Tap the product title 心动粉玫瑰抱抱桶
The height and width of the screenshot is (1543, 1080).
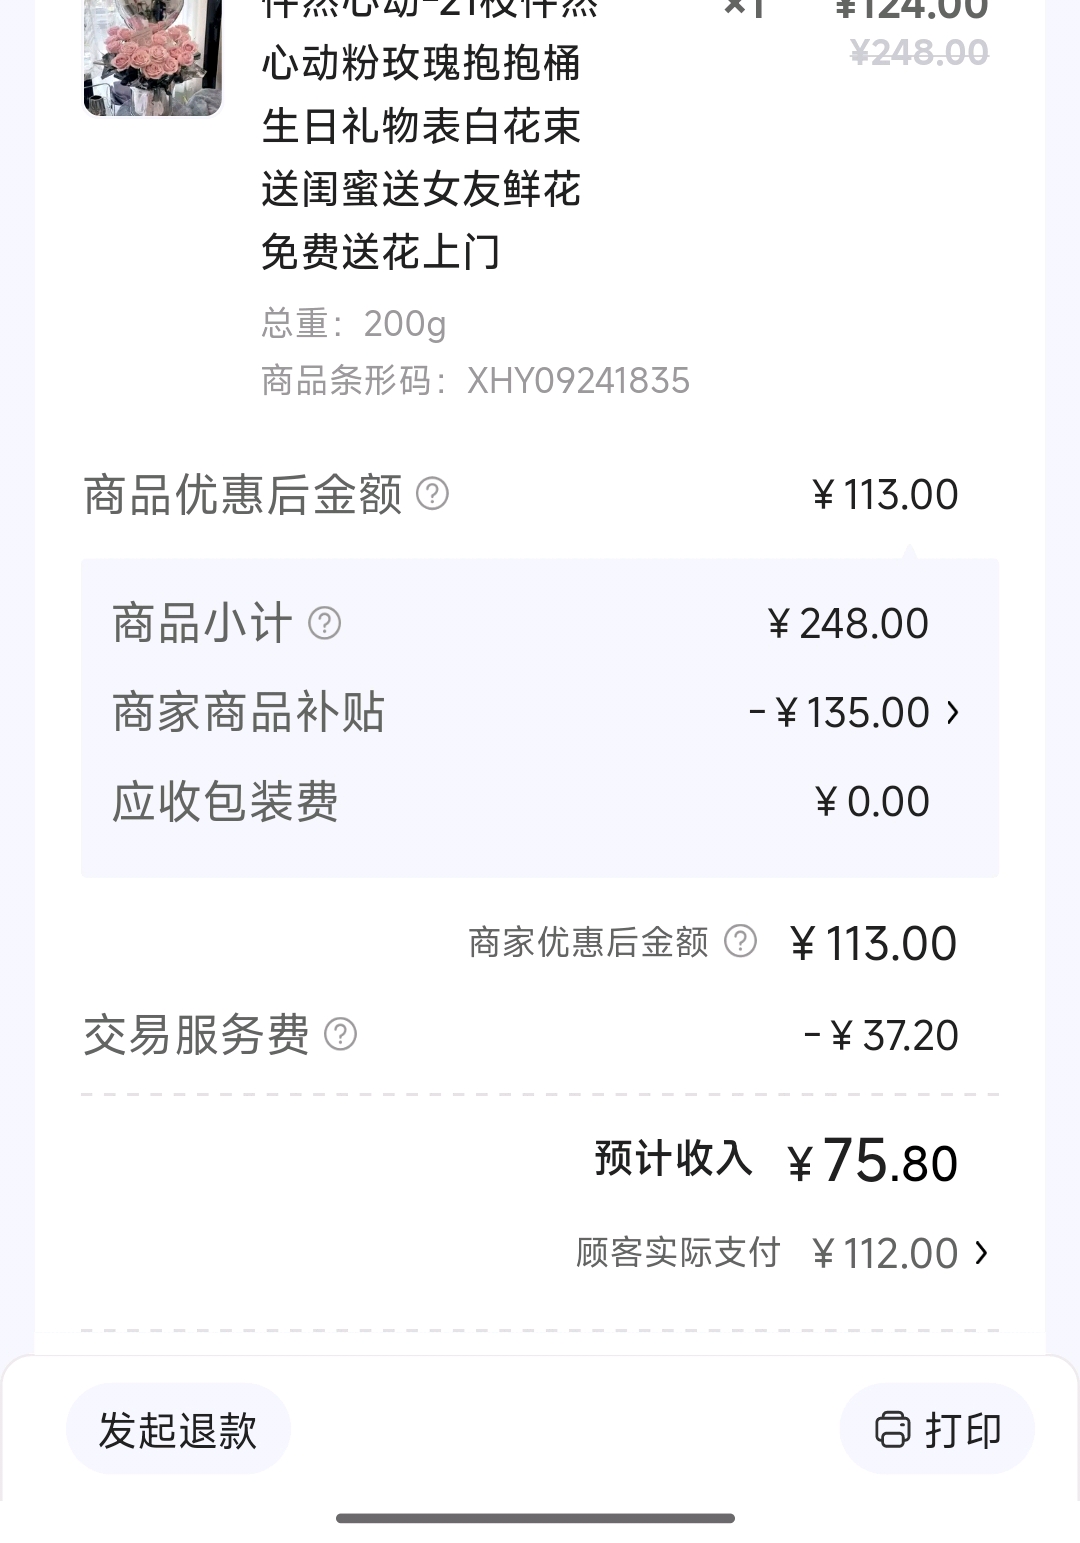[x=421, y=63]
